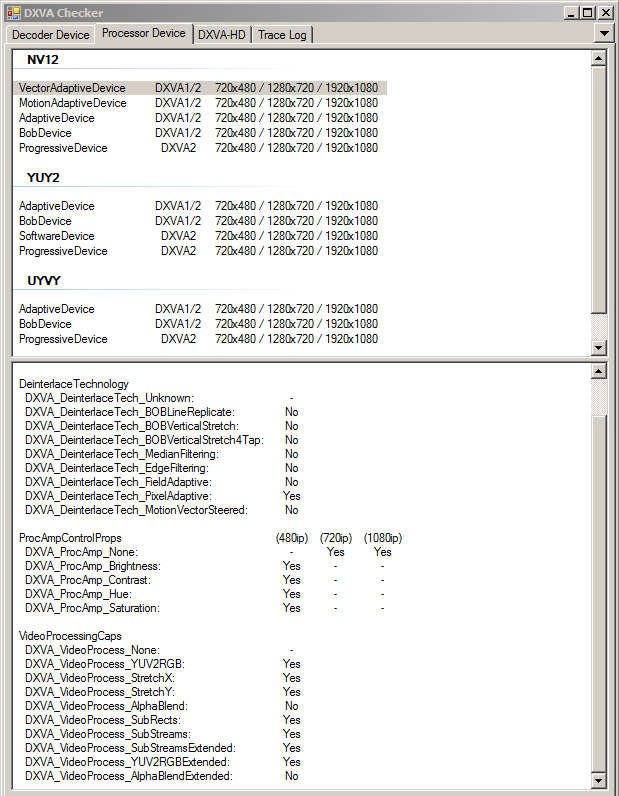Click the DXVA Checker title bar icon
Screen dimensions: 619x796
pyautogui.click(x=14, y=13)
